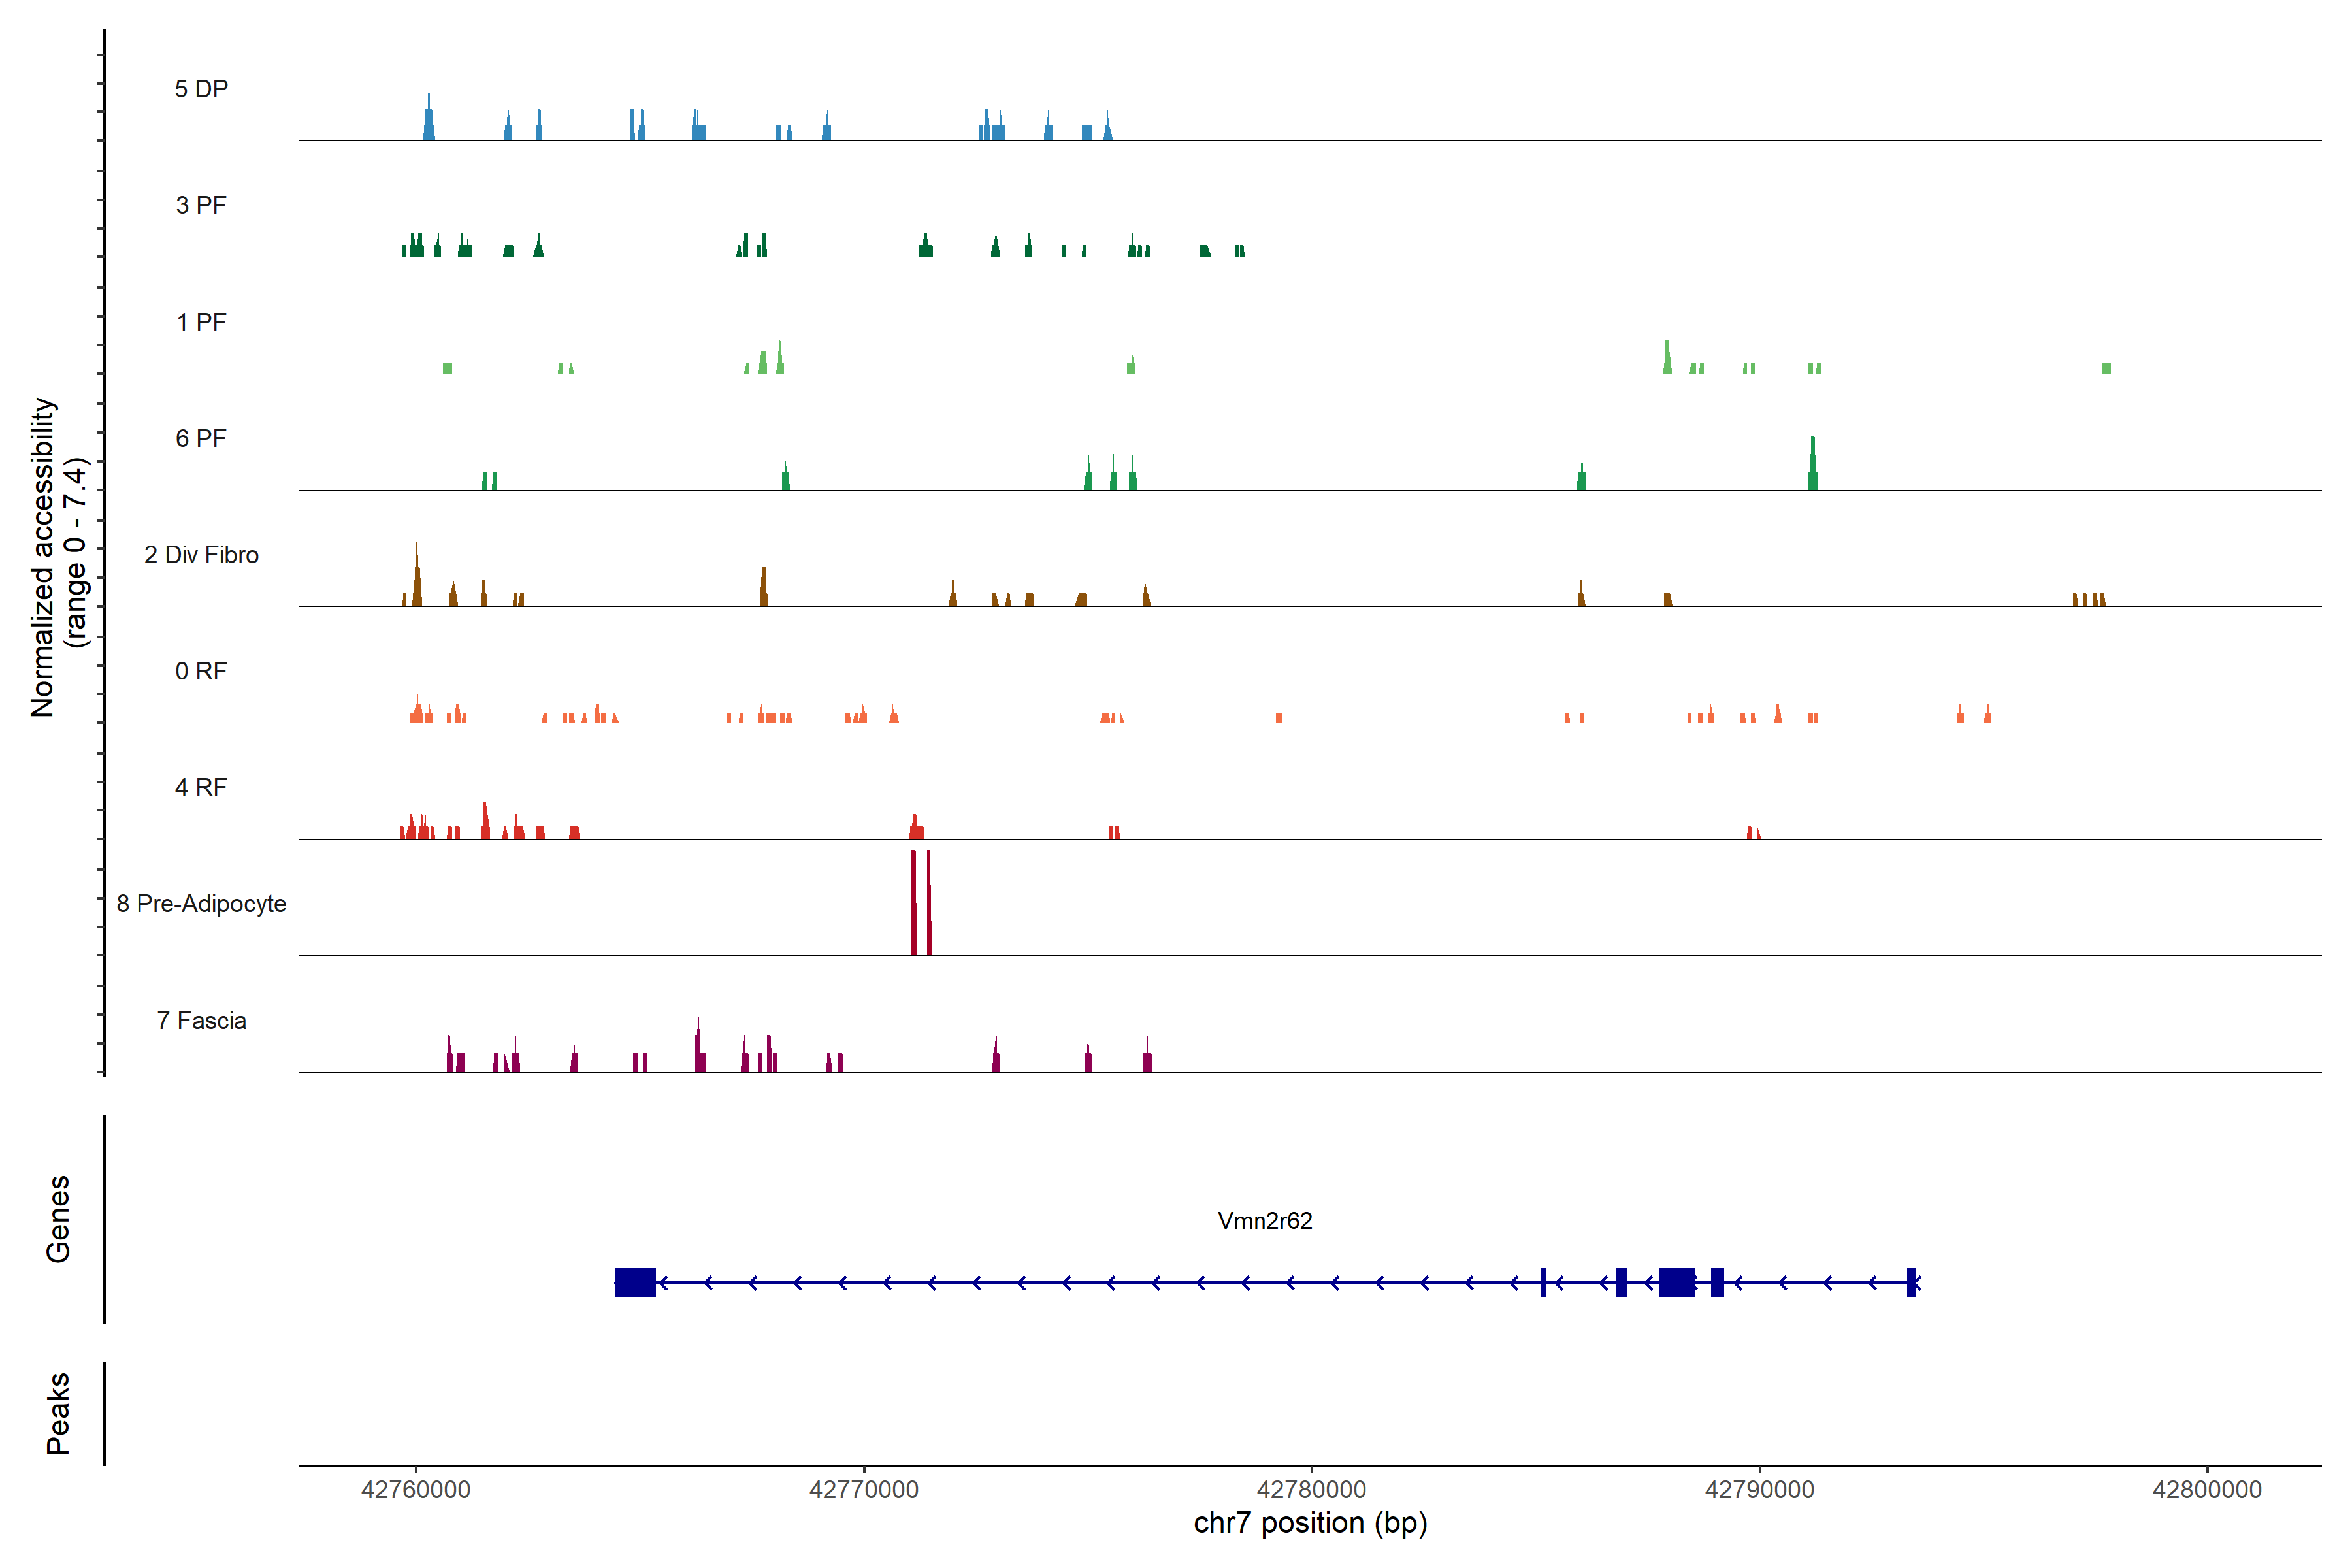
Task: Click the 4 RF track label
Action: [x=201, y=787]
